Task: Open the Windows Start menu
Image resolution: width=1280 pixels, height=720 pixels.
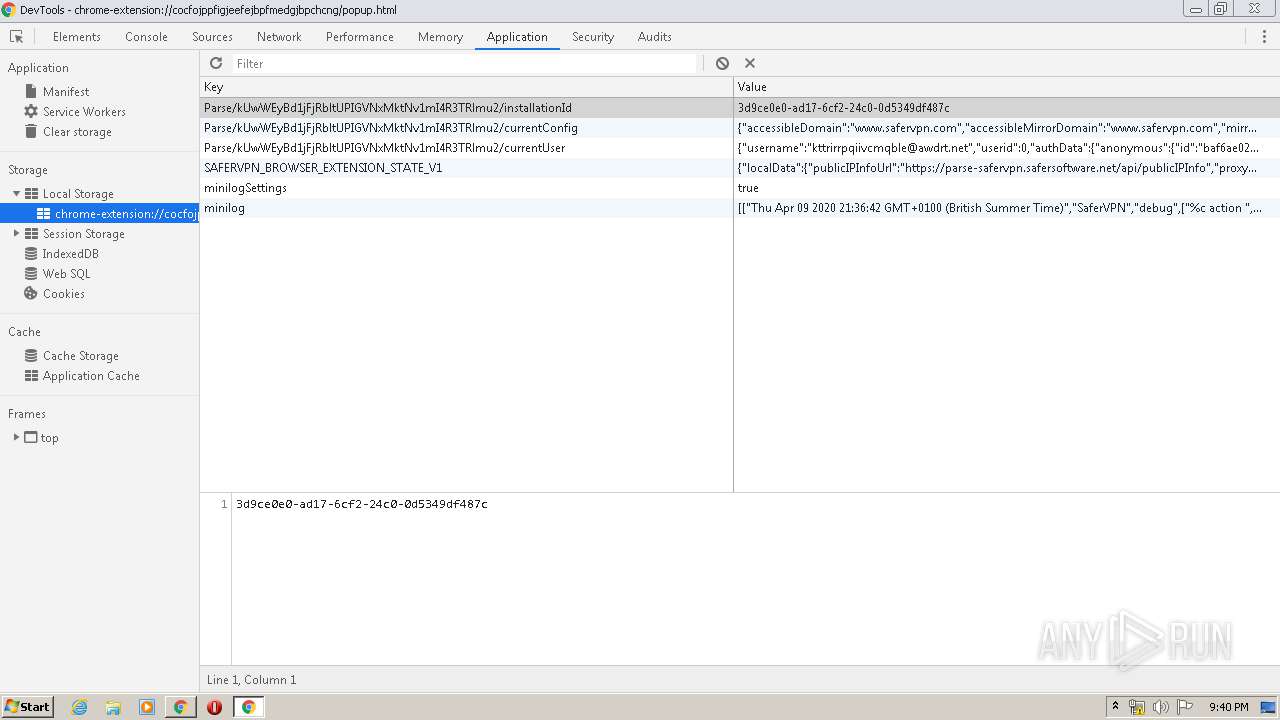Action: [27, 706]
